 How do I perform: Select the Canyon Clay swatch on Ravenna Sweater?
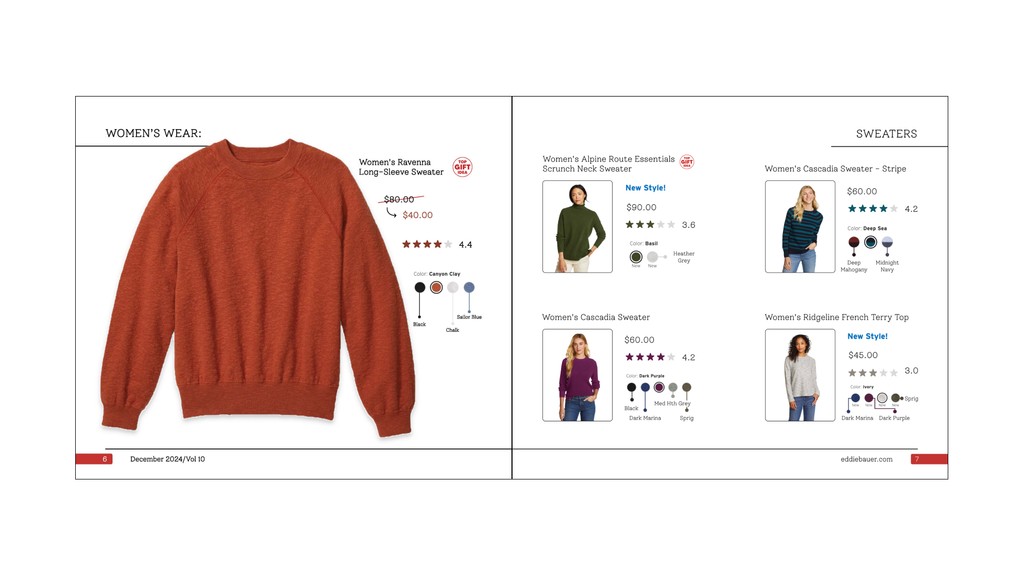click(x=436, y=287)
